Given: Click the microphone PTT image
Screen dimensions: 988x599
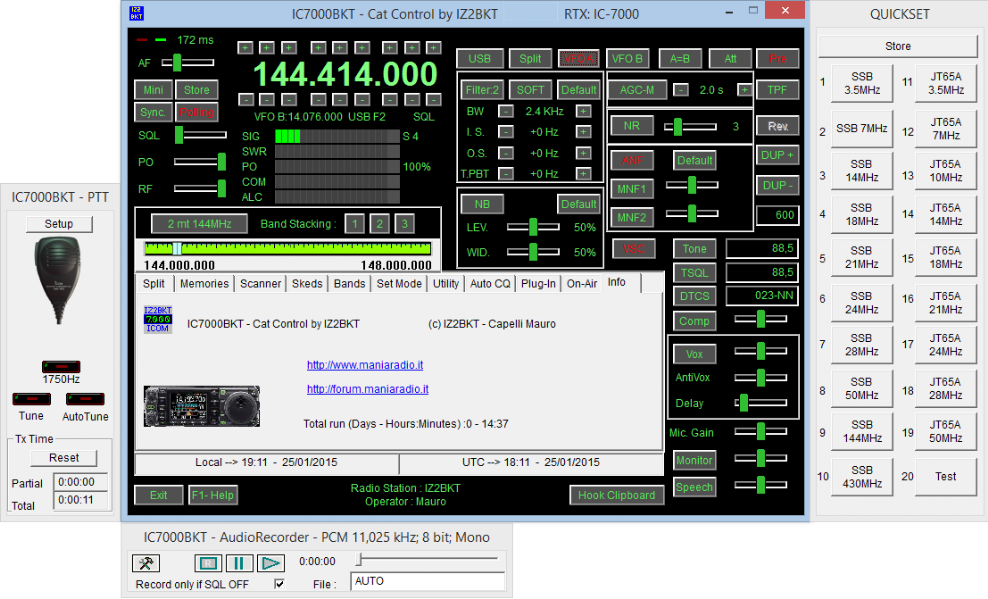Looking at the screenshot, I should [x=58, y=280].
